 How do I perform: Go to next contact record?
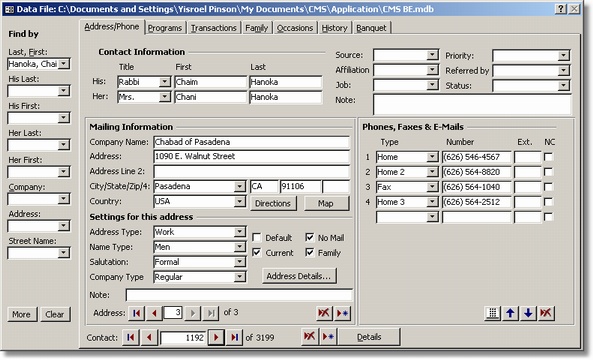coord(216,337)
